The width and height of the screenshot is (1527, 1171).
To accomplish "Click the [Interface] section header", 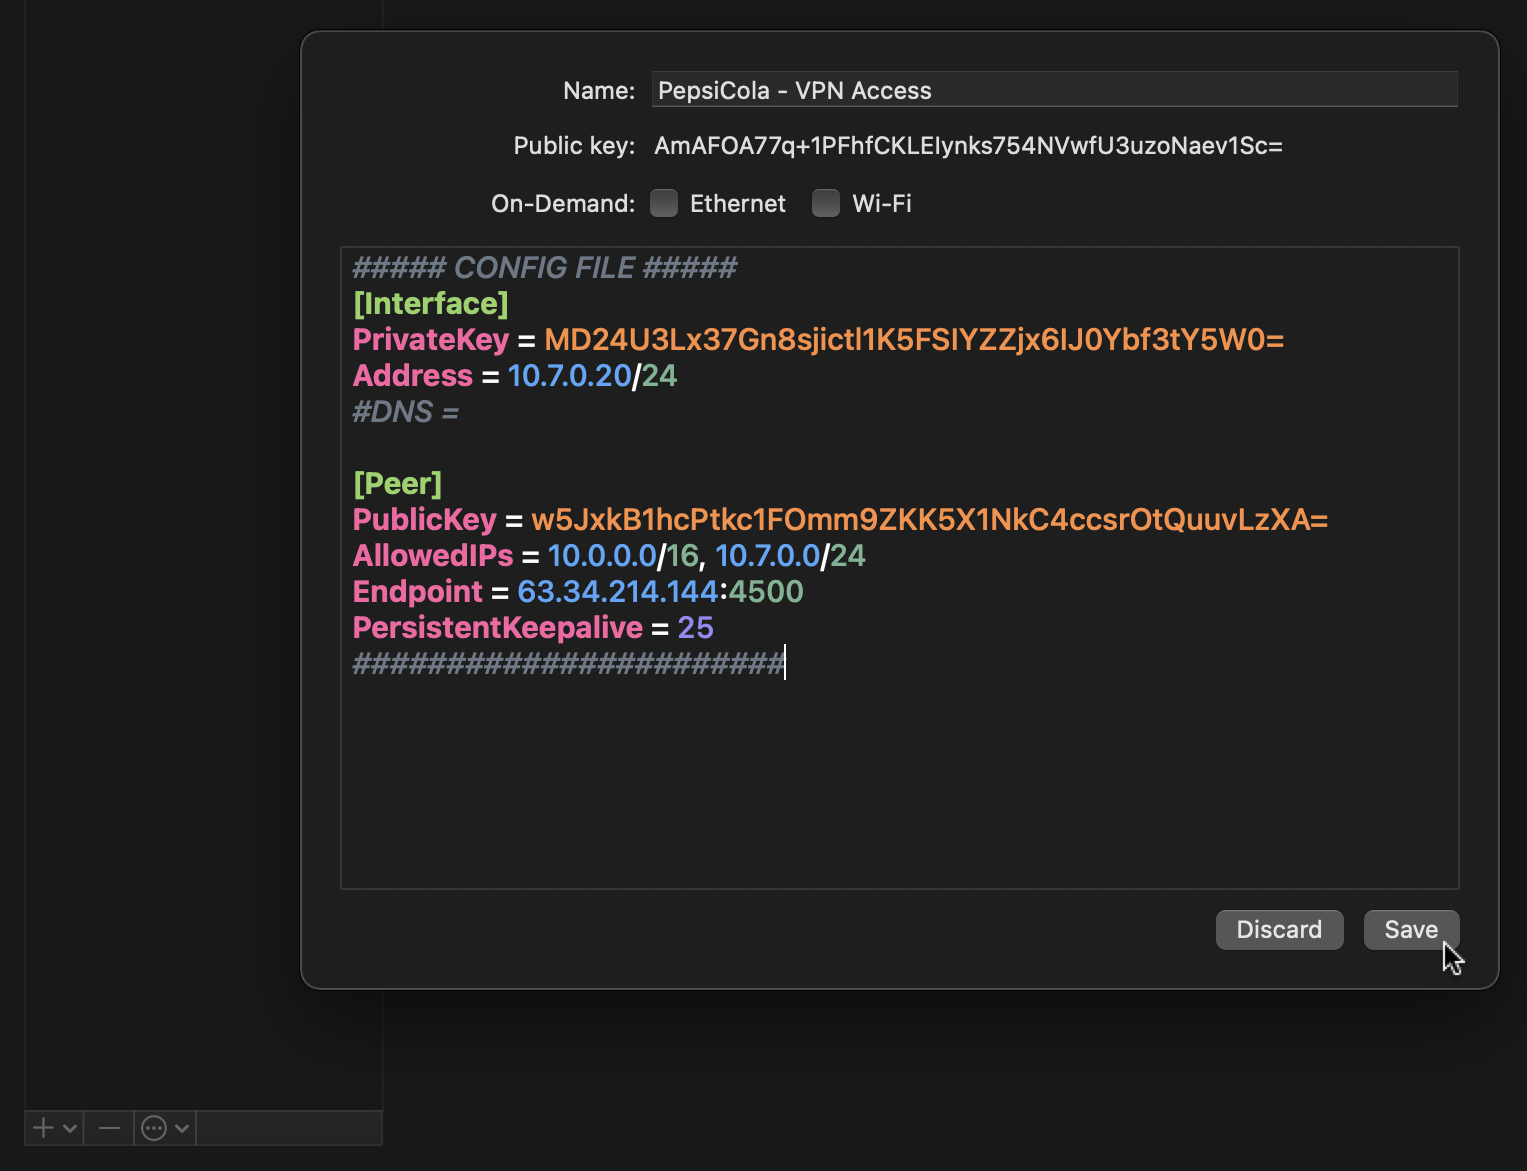I will 431,304.
